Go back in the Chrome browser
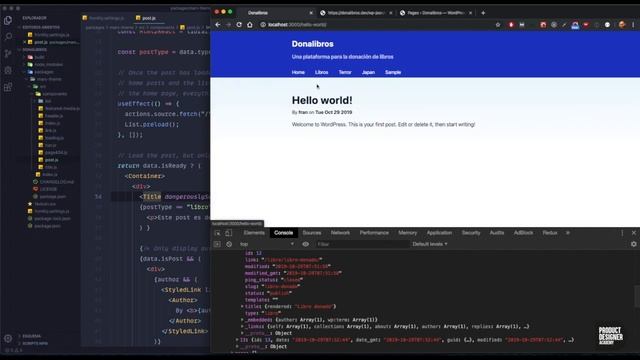The image size is (640, 360). click(218, 24)
